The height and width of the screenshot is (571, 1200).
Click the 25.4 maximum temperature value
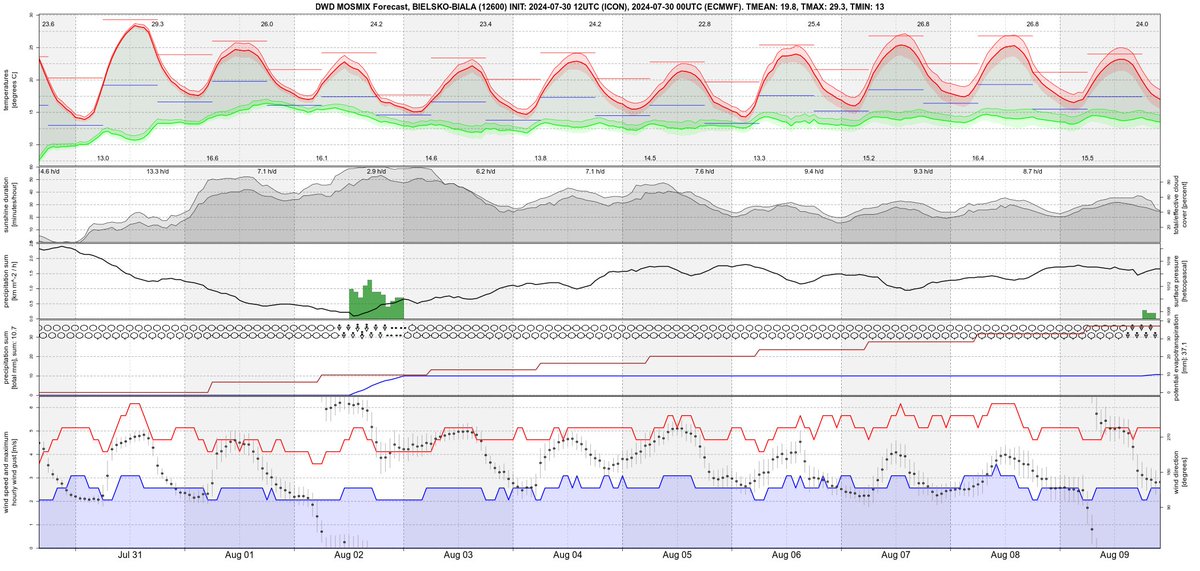tap(814, 22)
